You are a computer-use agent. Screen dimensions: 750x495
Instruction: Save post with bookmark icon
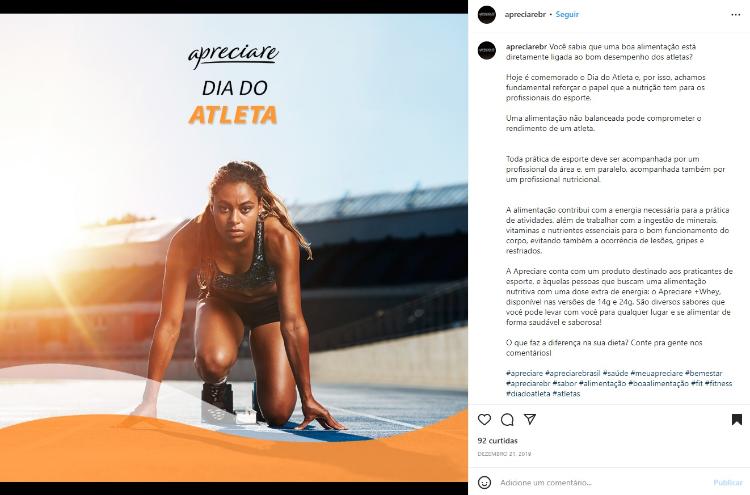point(737,419)
